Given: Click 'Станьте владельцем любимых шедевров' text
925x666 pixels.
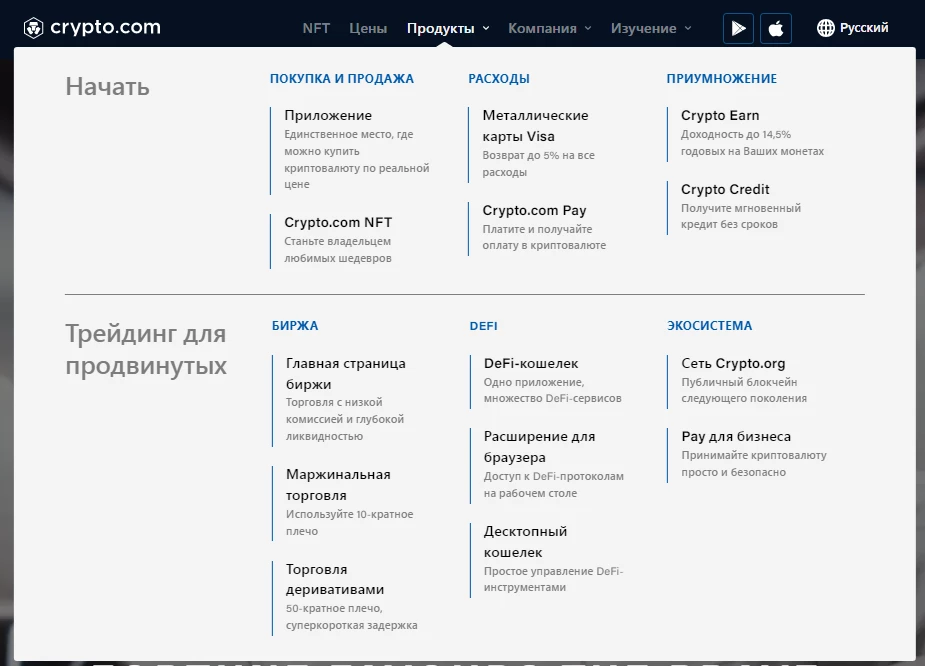Looking at the screenshot, I should 338,250.
